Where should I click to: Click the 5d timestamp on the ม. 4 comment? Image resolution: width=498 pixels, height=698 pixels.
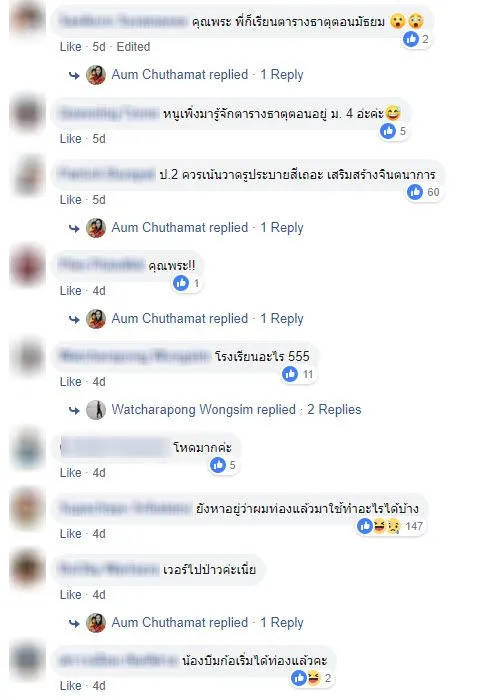pyautogui.click(x=99, y=139)
